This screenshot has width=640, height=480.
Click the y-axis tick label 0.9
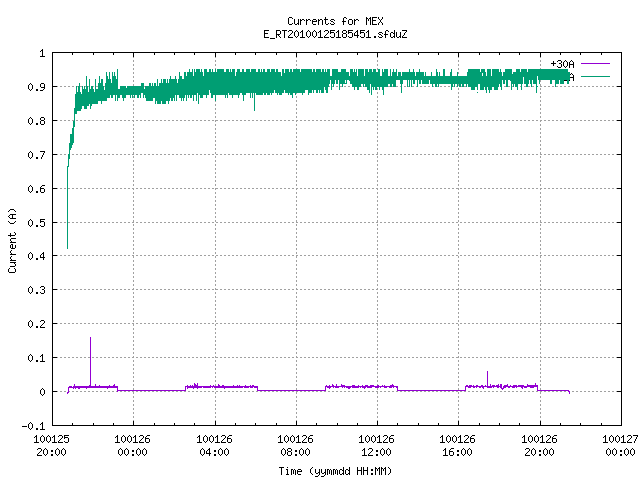coord(36,87)
